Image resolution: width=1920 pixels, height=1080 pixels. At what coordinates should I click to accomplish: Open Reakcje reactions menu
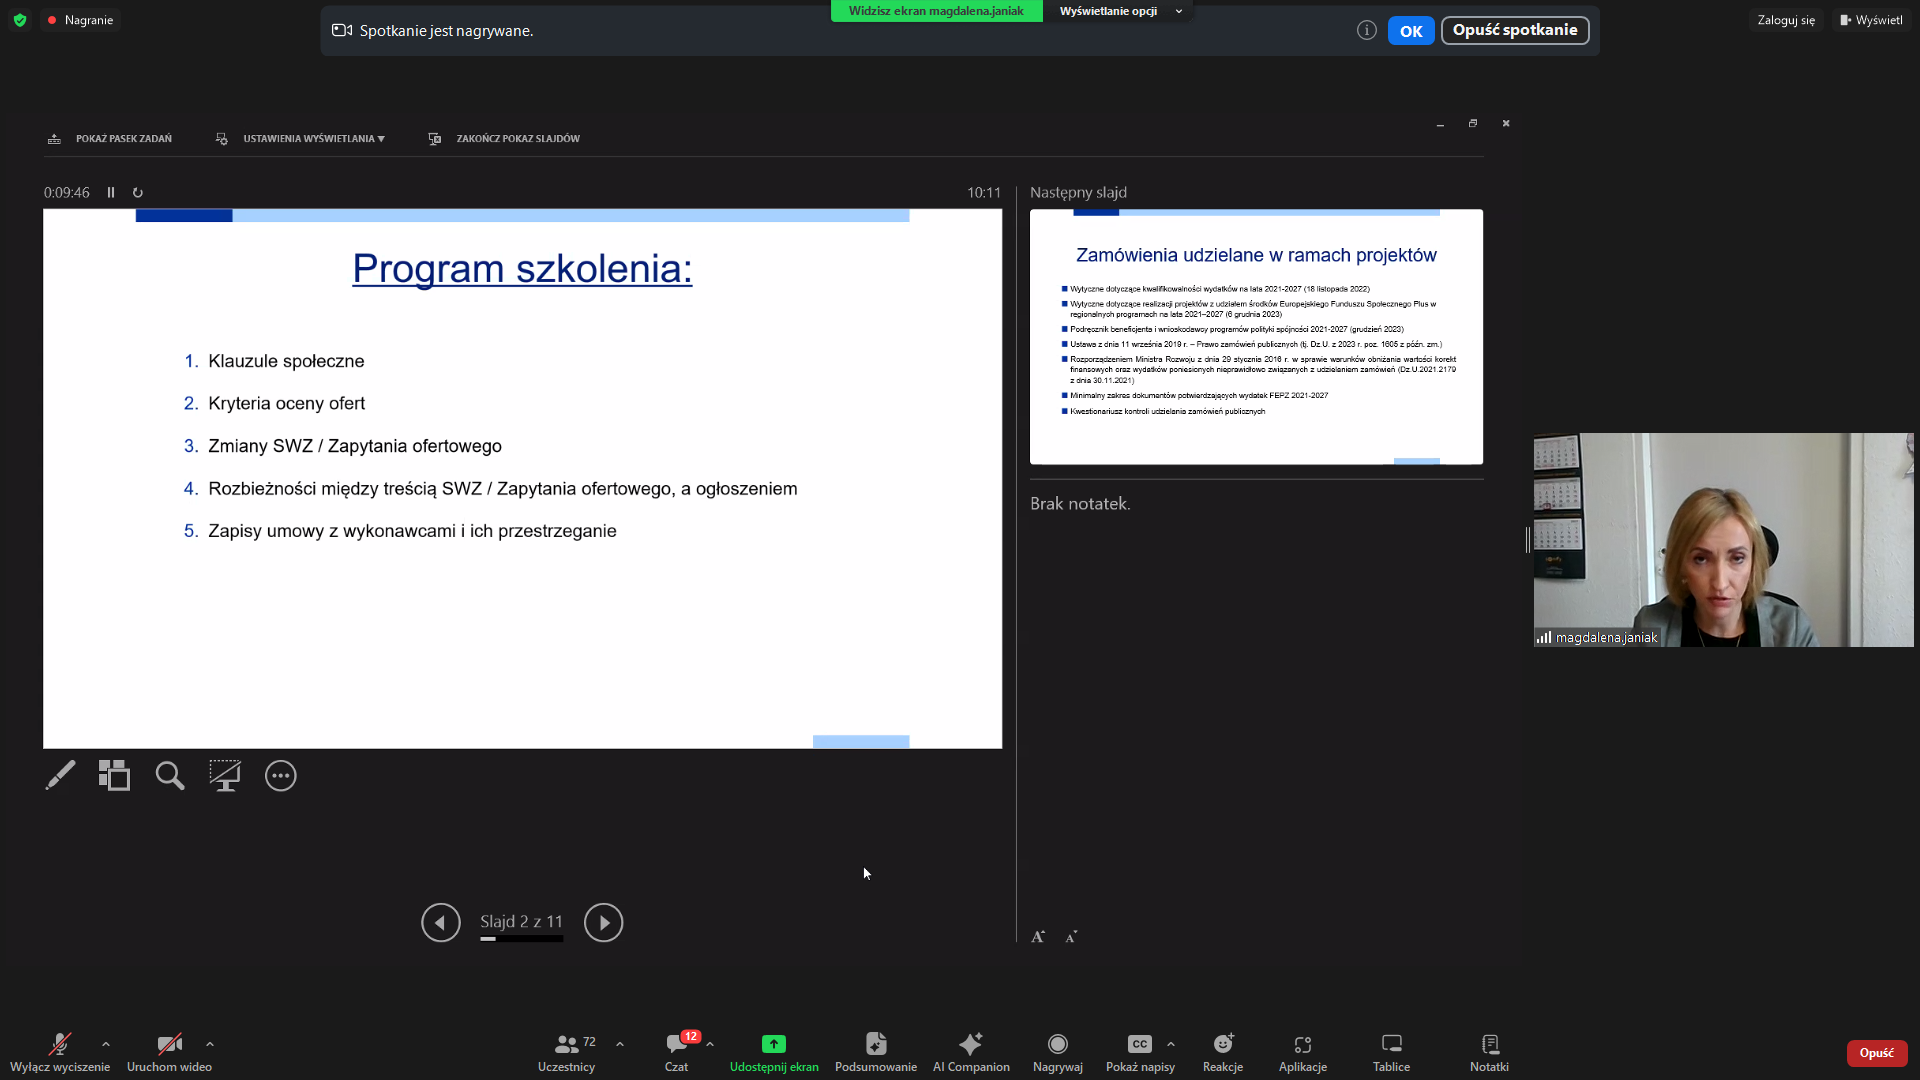point(1223,1052)
